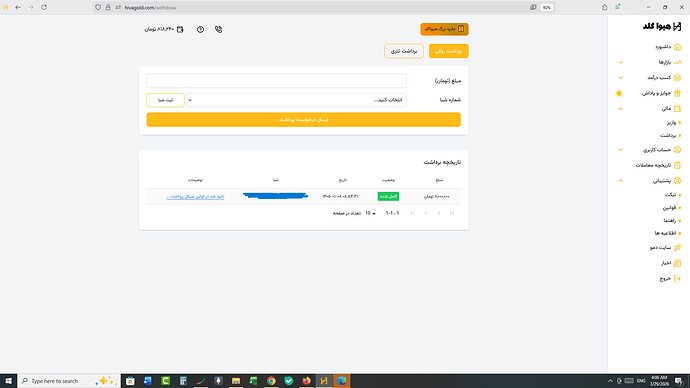Focus the amount (مبلغ تومان) input field

tap(276, 81)
